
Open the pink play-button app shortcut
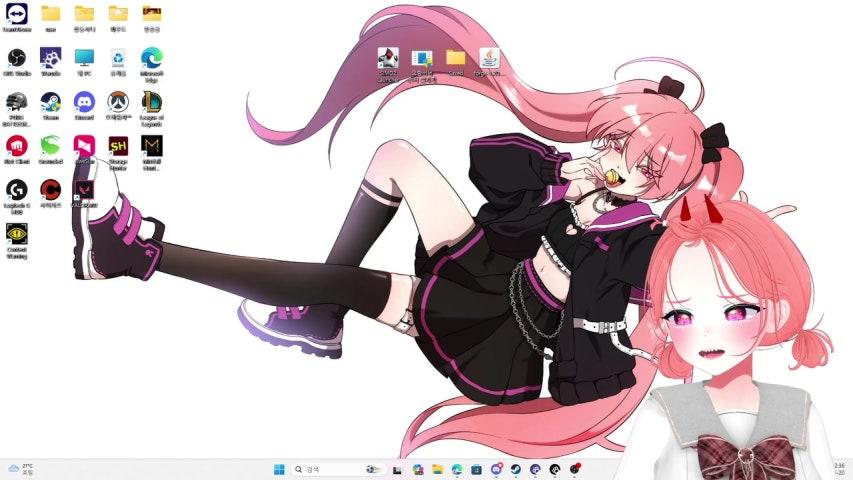84,146
